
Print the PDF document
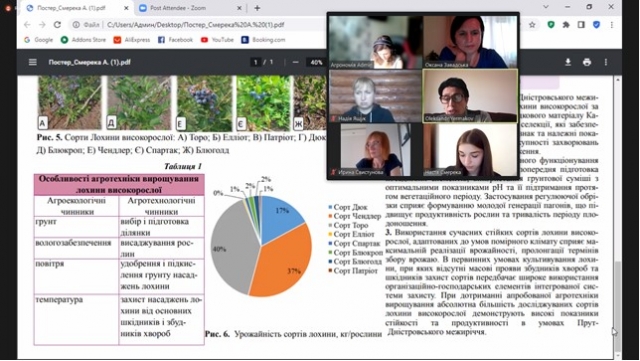pos(587,62)
